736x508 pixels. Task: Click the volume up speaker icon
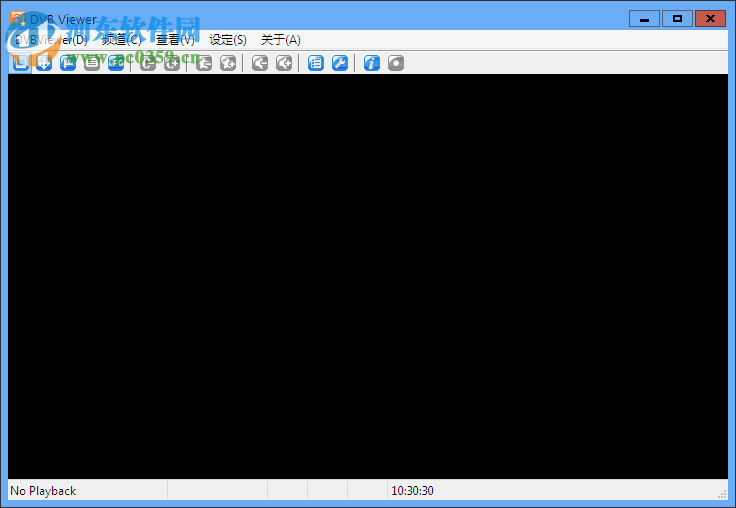coord(284,63)
